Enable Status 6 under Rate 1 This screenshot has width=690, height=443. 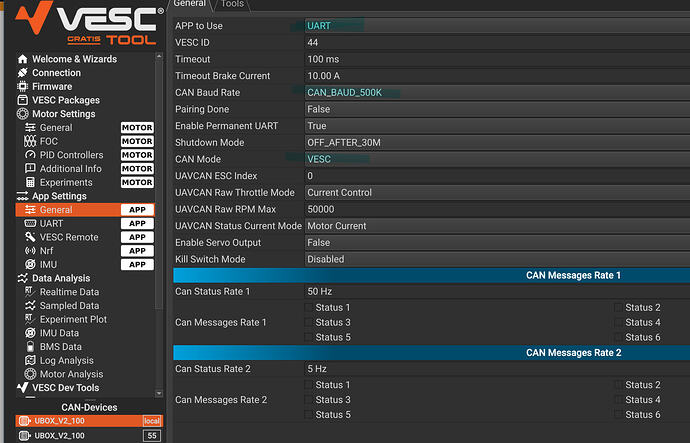[x=618, y=337]
